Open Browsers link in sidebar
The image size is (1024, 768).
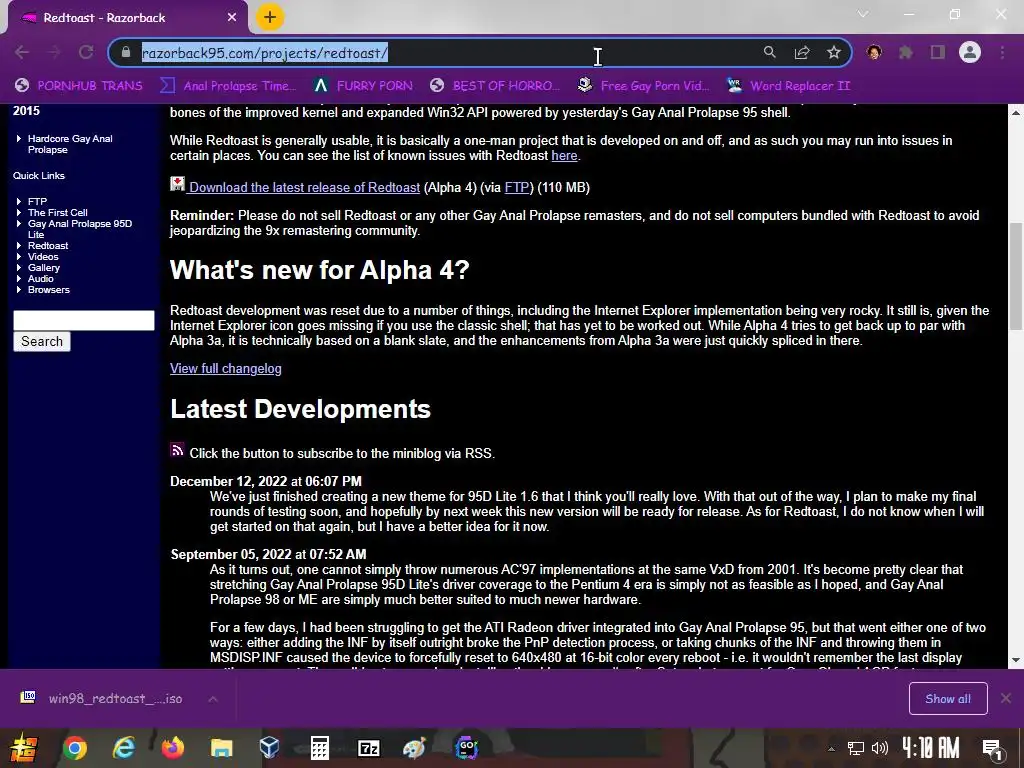48,290
